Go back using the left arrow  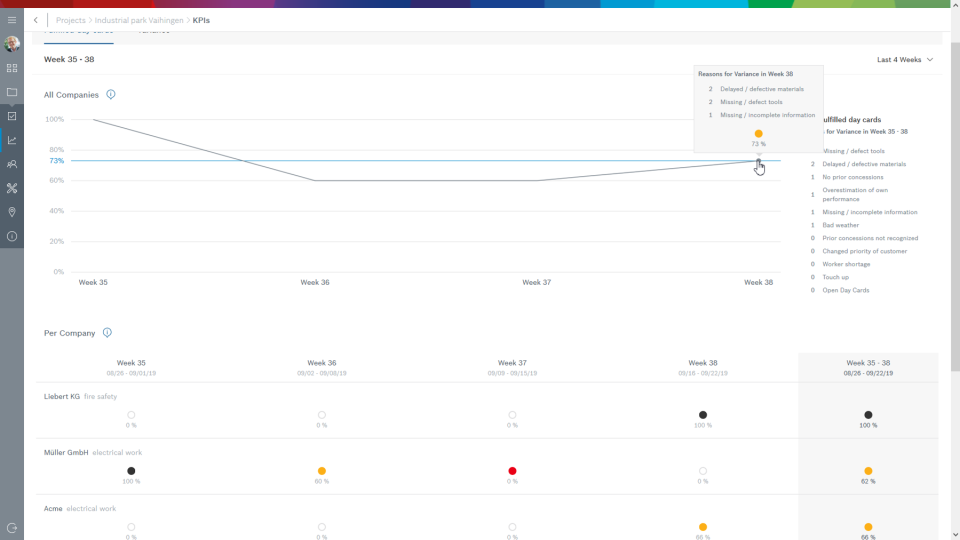click(36, 20)
